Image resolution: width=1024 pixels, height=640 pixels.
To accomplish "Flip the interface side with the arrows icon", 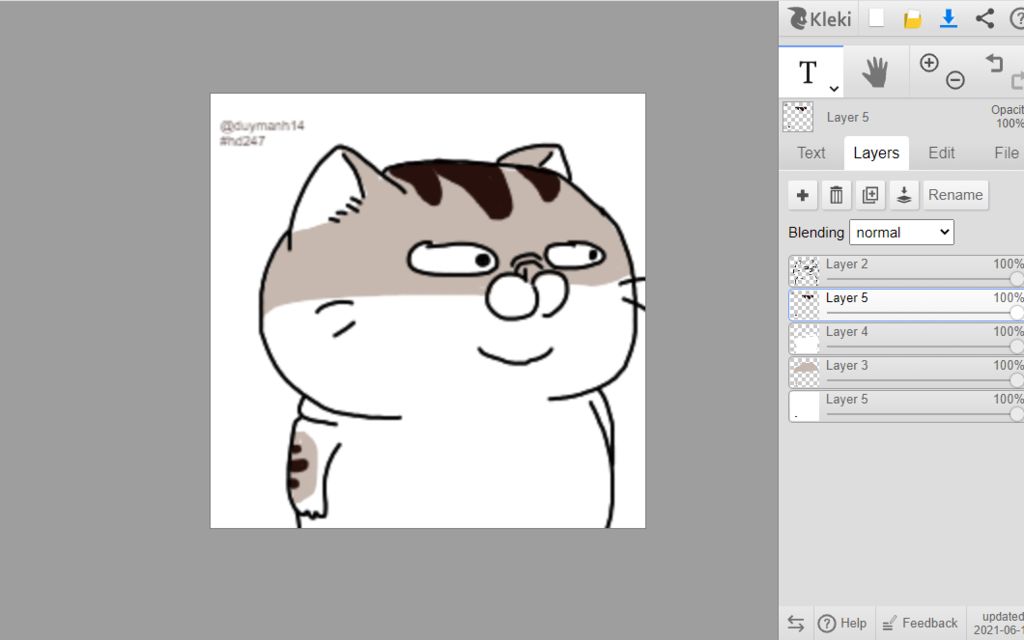I will click(795, 624).
